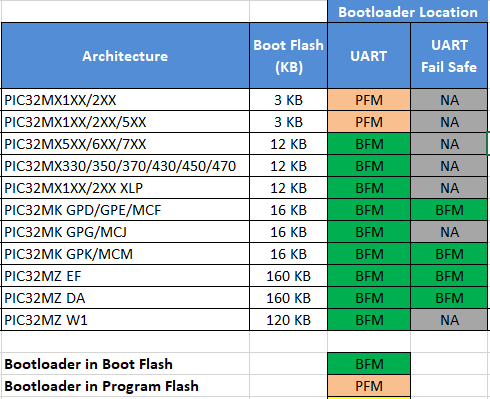The image size is (490, 399).
Task: Select 16 KB in PIC32MK GPK/MCM row
Action: (x=288, y=254)
